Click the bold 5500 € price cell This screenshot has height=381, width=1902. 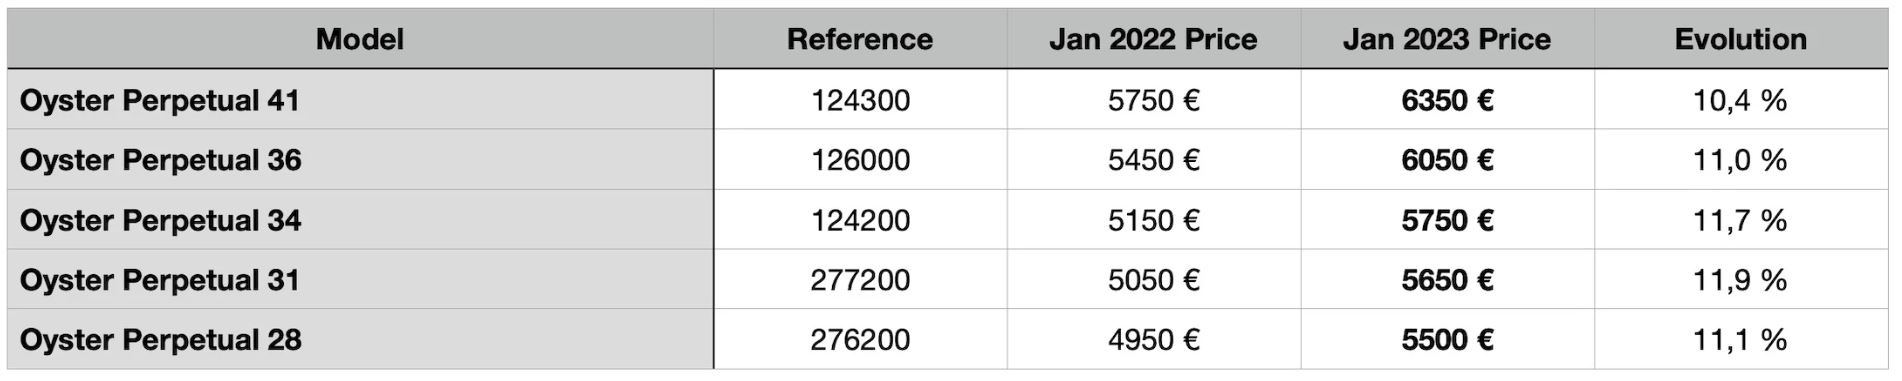pos(1447,340)
